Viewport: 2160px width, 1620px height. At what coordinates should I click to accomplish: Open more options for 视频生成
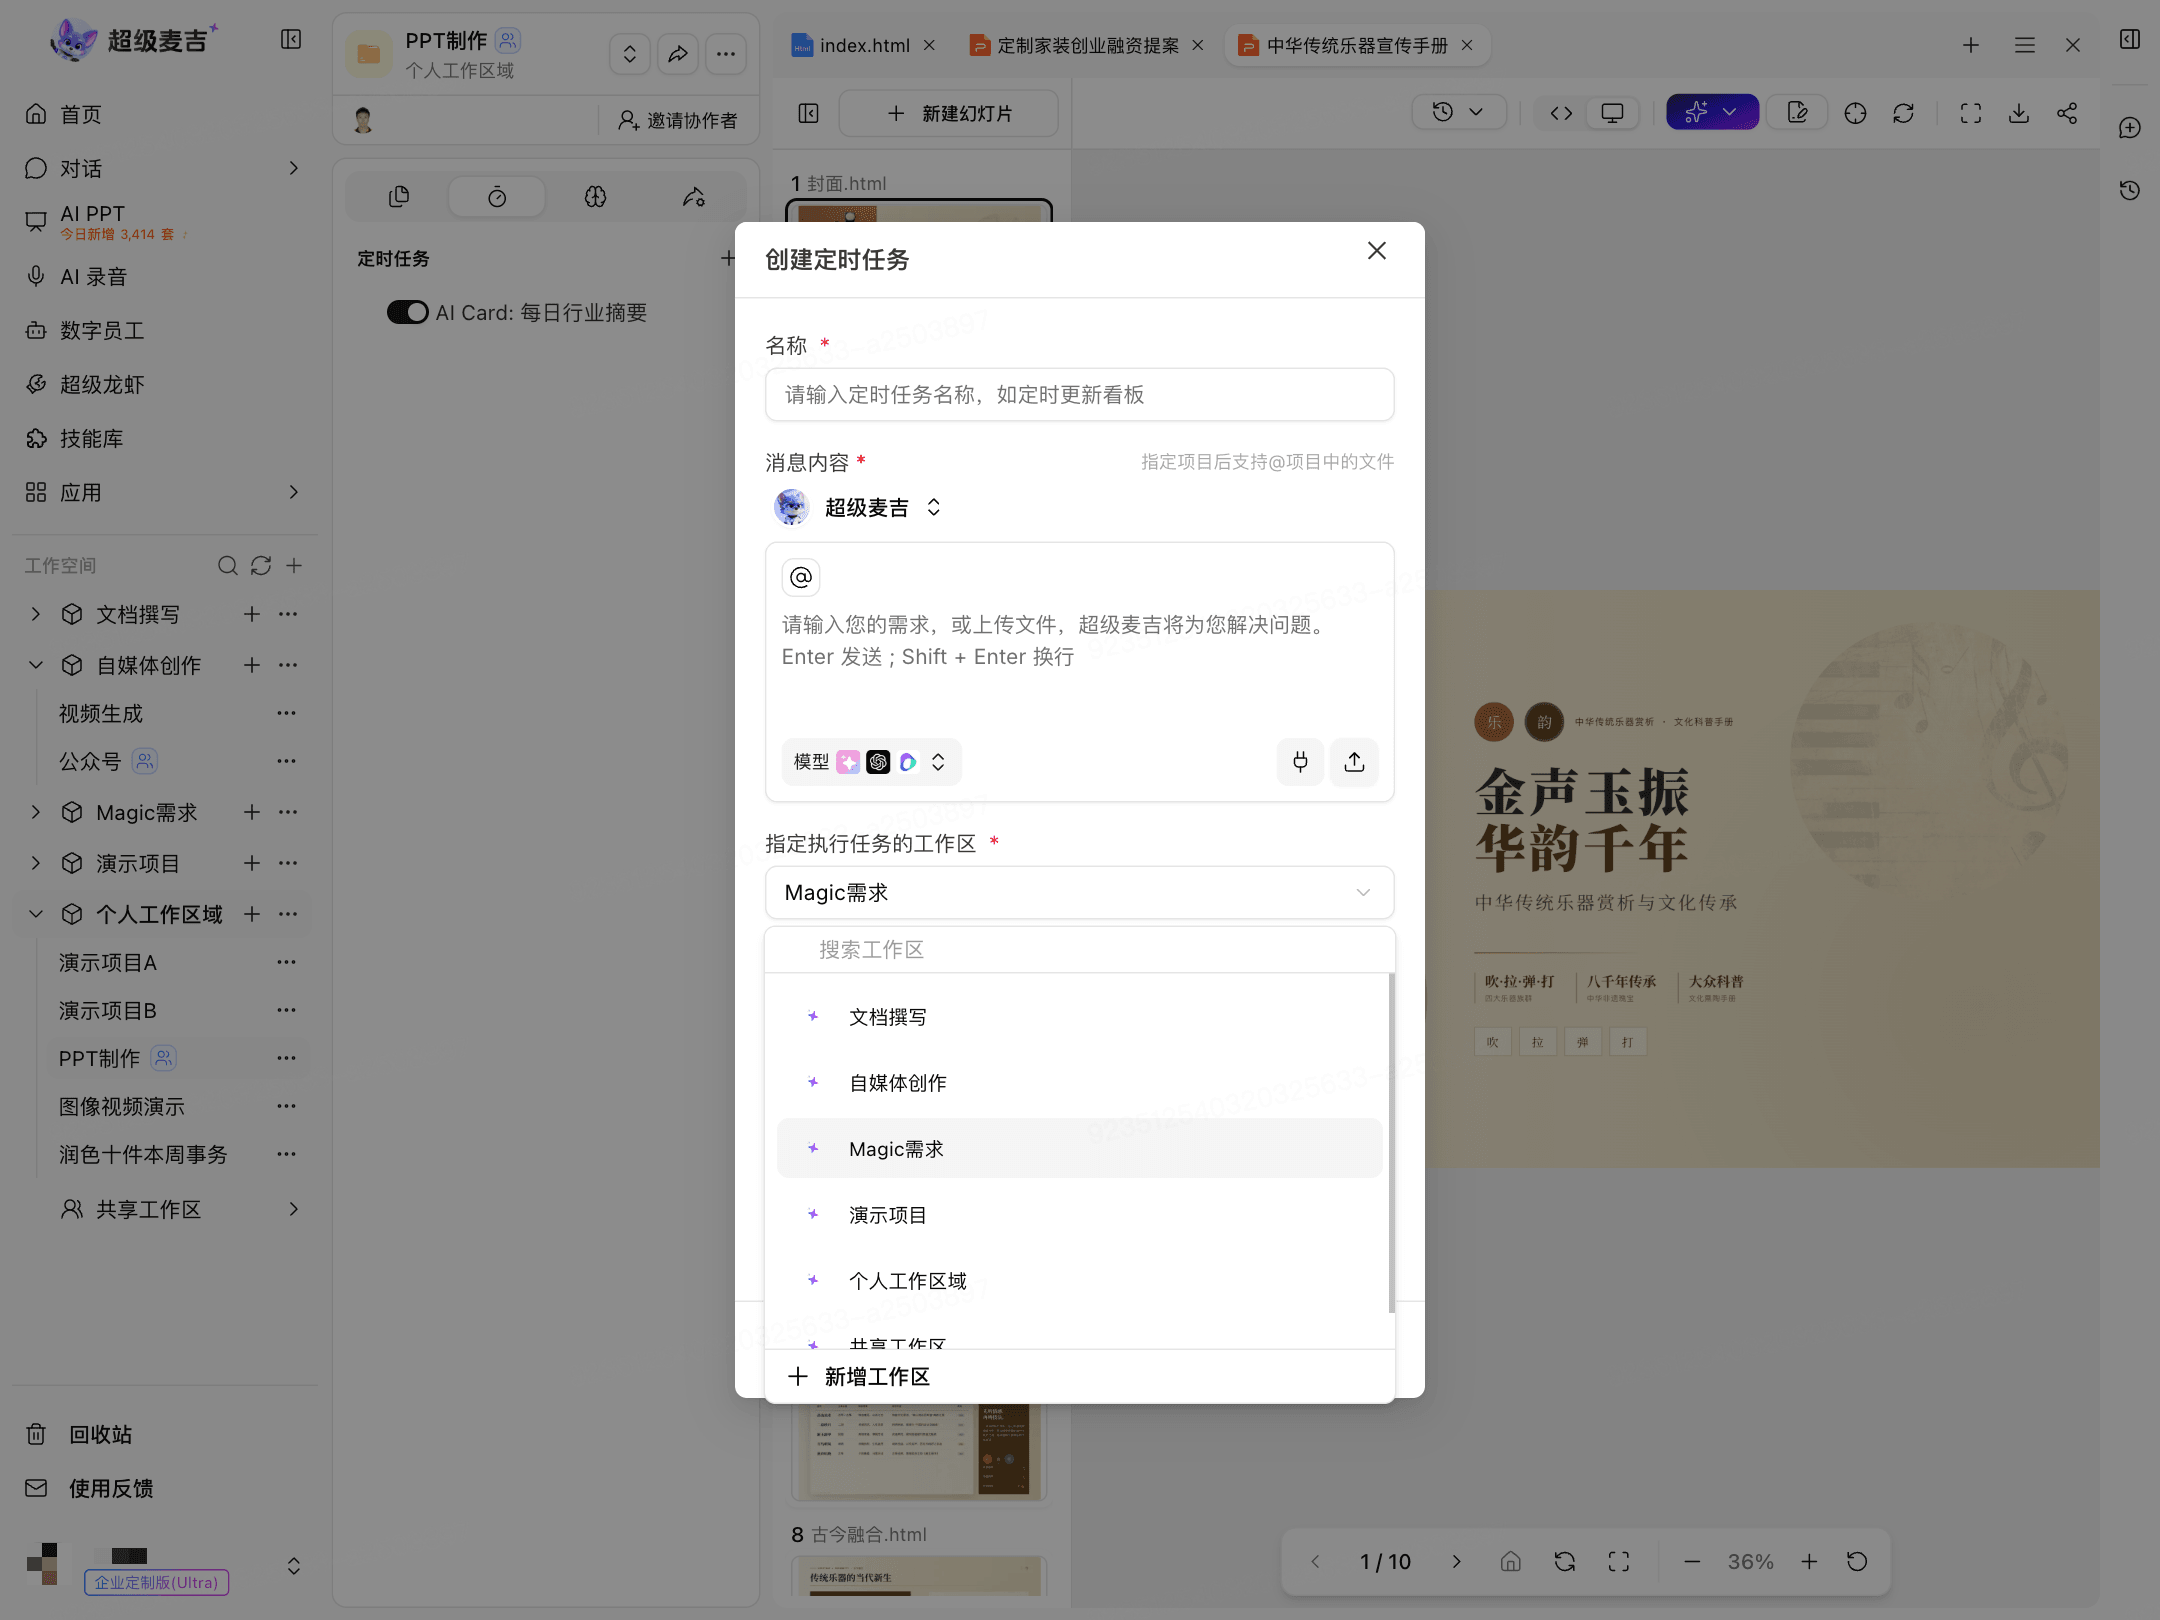(287, 713)
